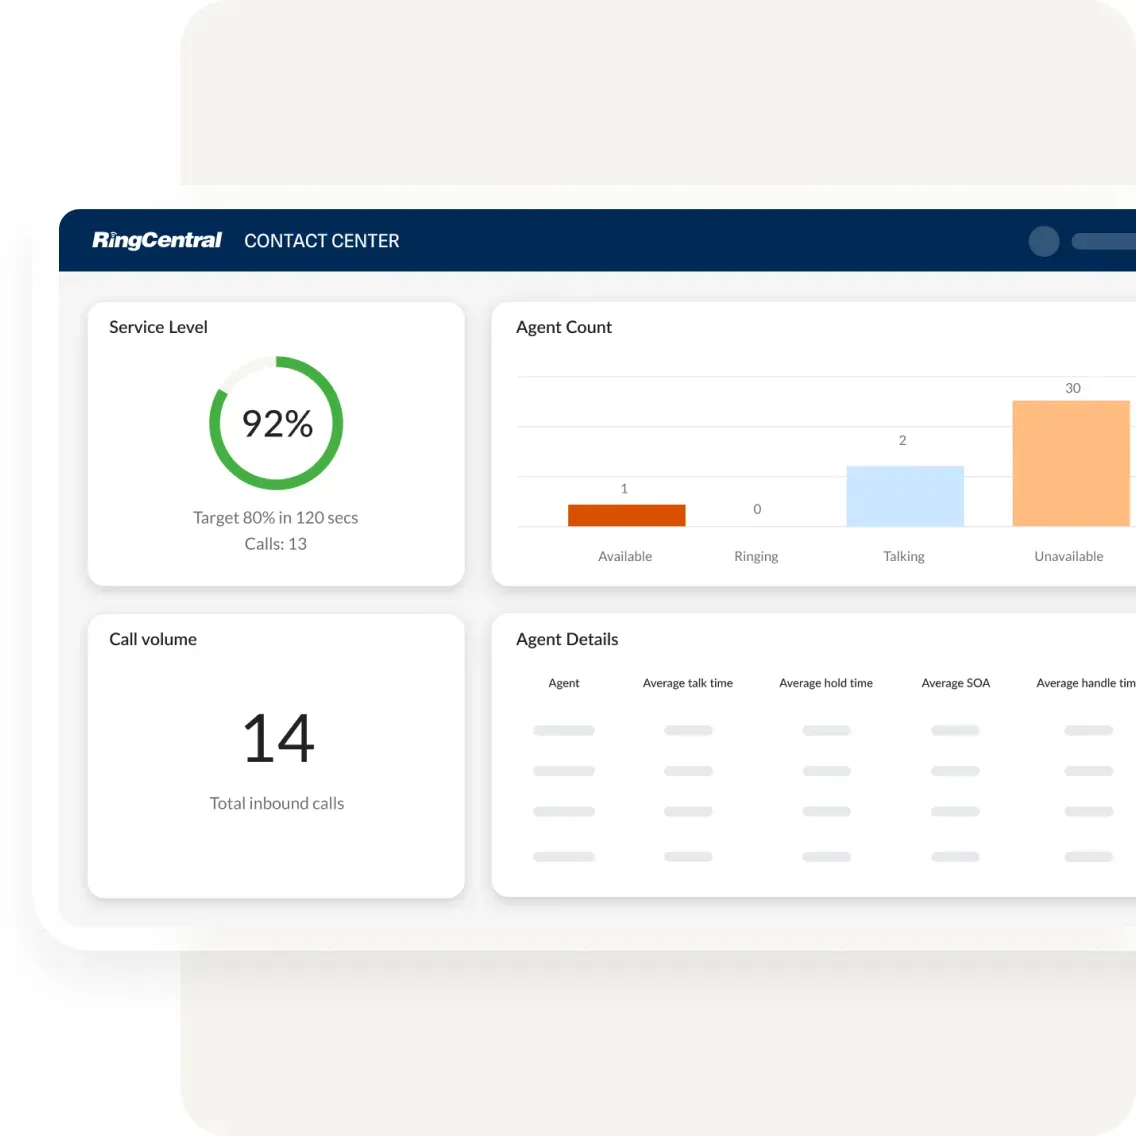This screenshot has height=1136, width=1136.
Task: Click the Unavailable axis label
Action: (x=1069, y=556)
